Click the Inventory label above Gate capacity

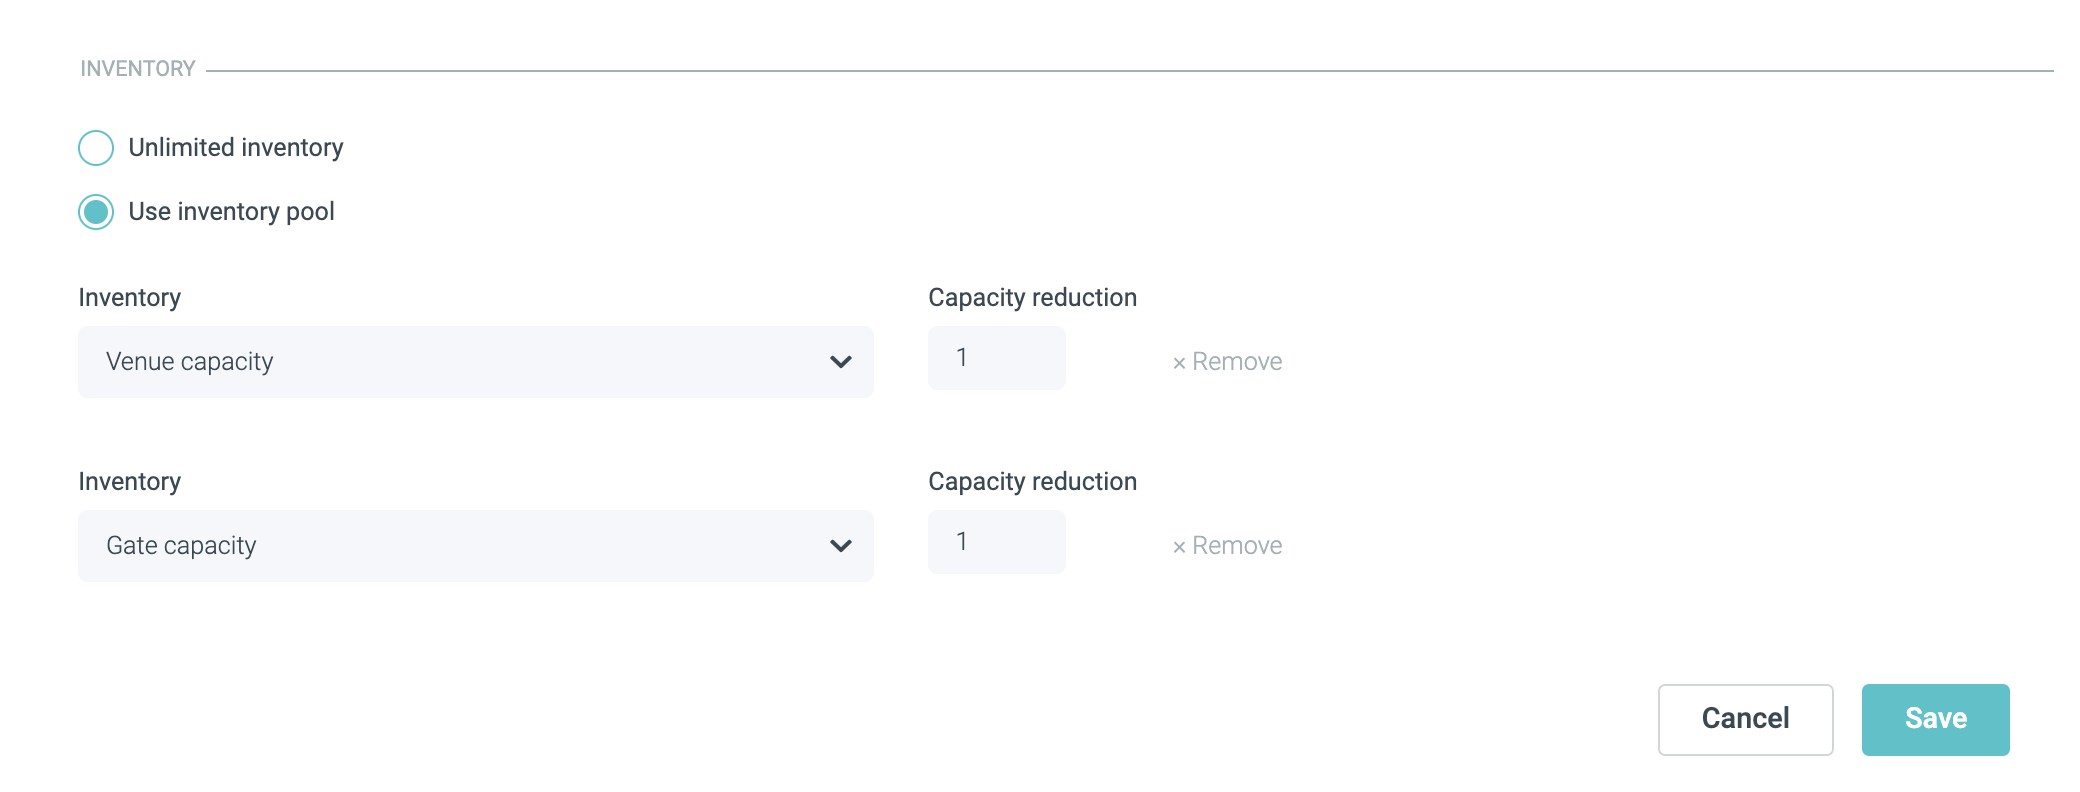pos(130,482)
